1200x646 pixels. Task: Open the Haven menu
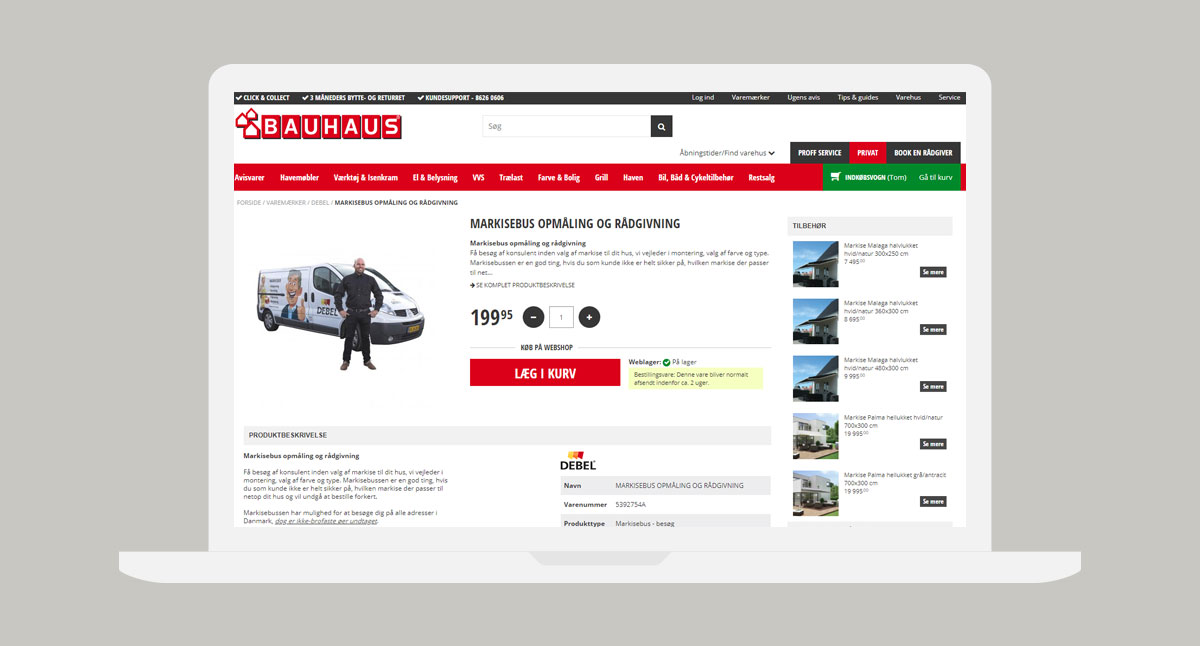(x=633, y=177)
